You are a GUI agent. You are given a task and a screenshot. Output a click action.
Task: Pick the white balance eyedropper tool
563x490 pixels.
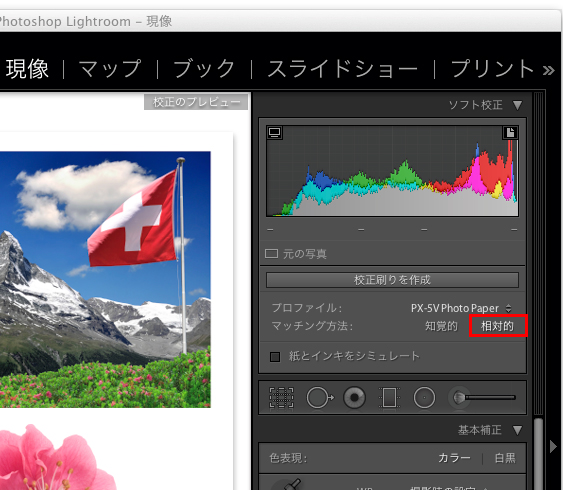pos(293,484)
